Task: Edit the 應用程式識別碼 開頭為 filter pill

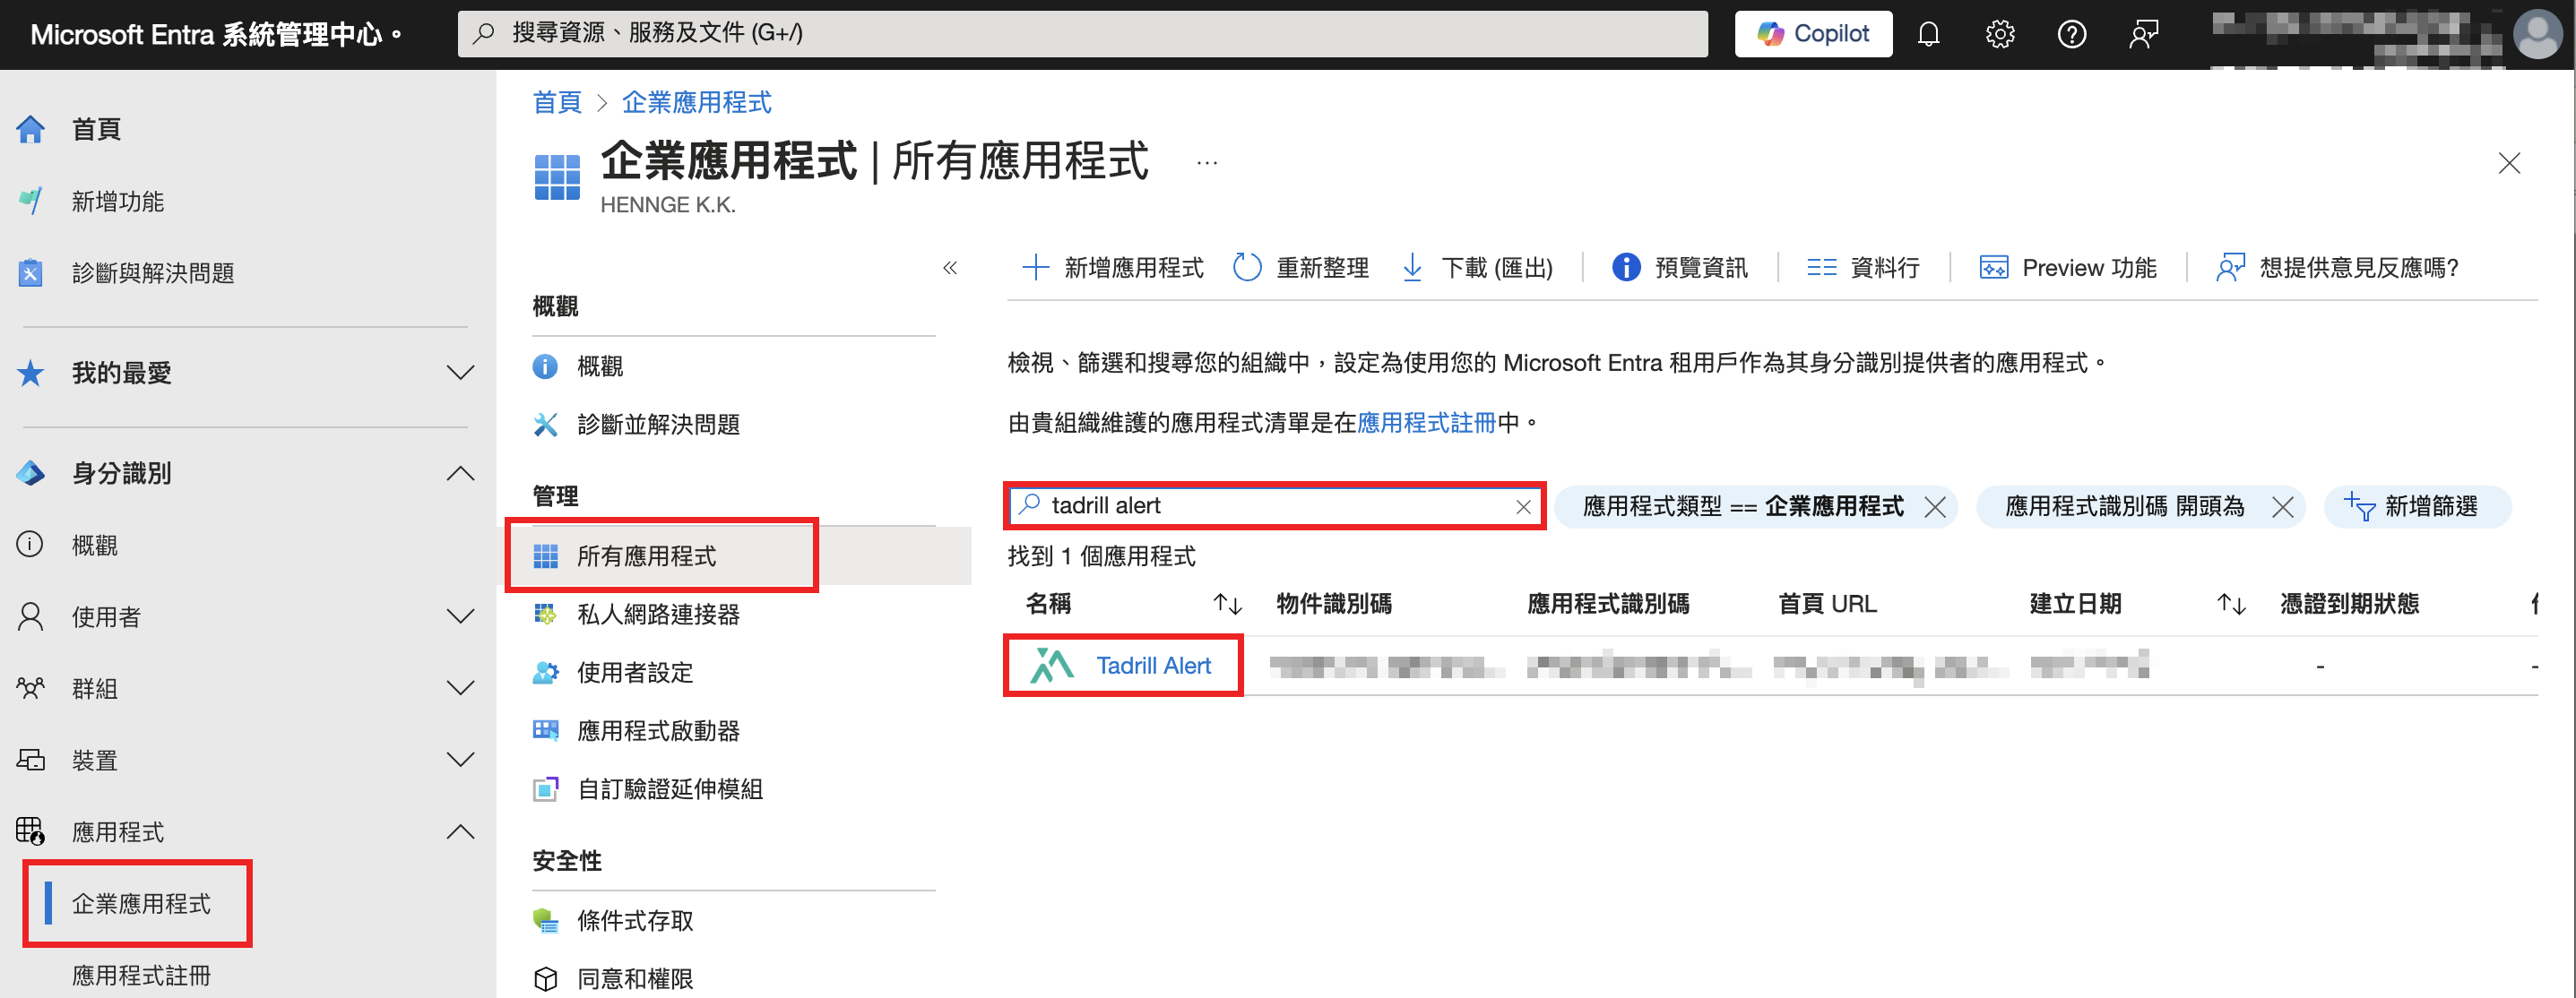Action: point(2124,507)
